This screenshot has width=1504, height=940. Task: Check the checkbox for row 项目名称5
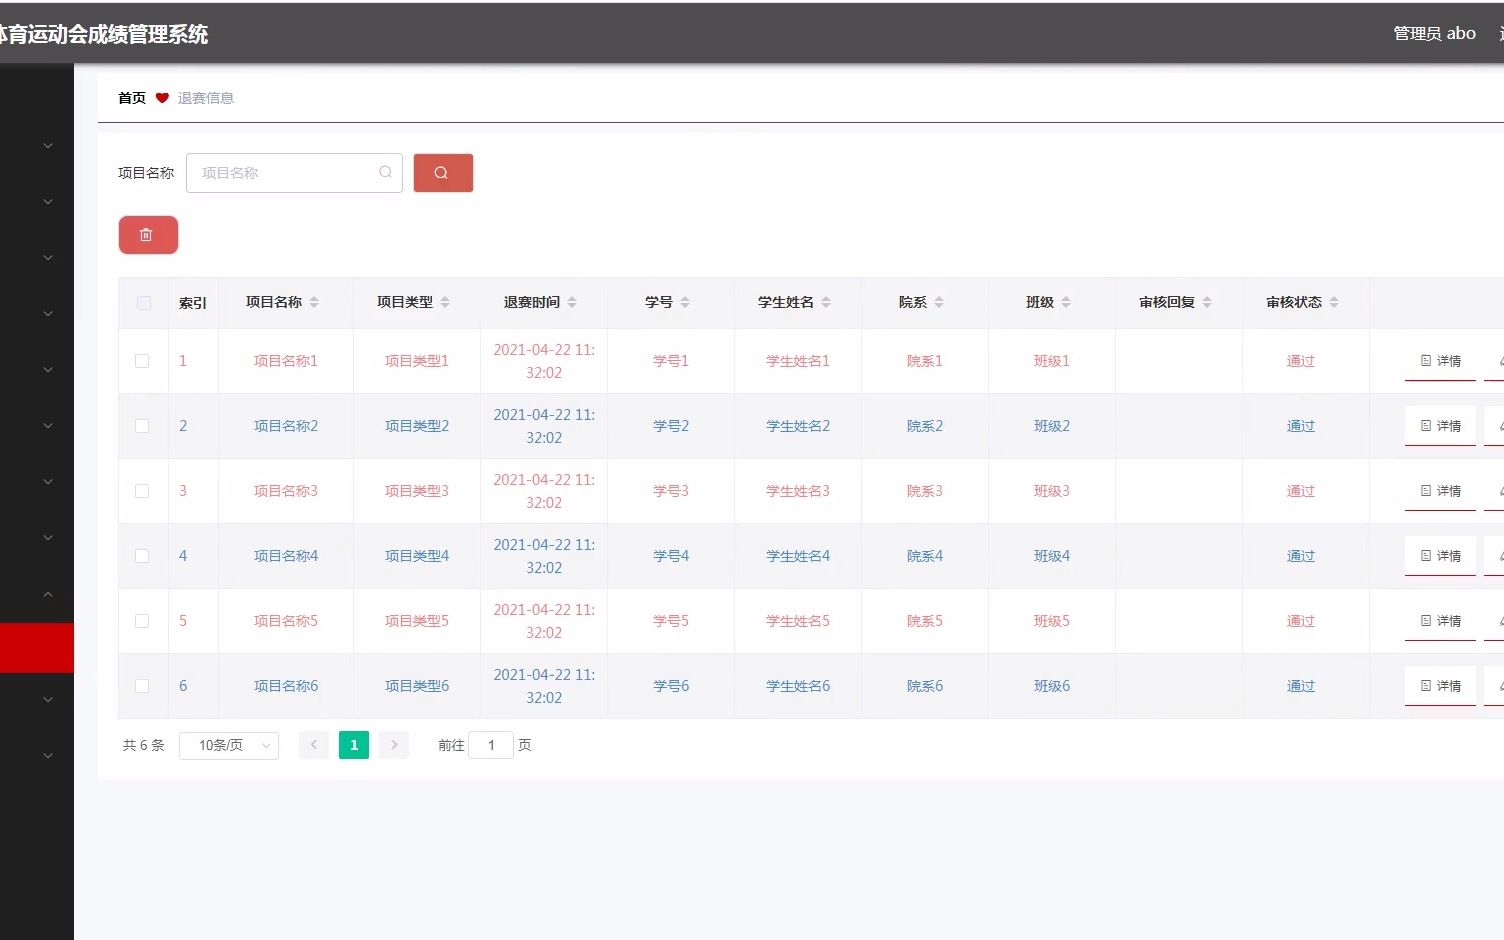tap(142, 621)
